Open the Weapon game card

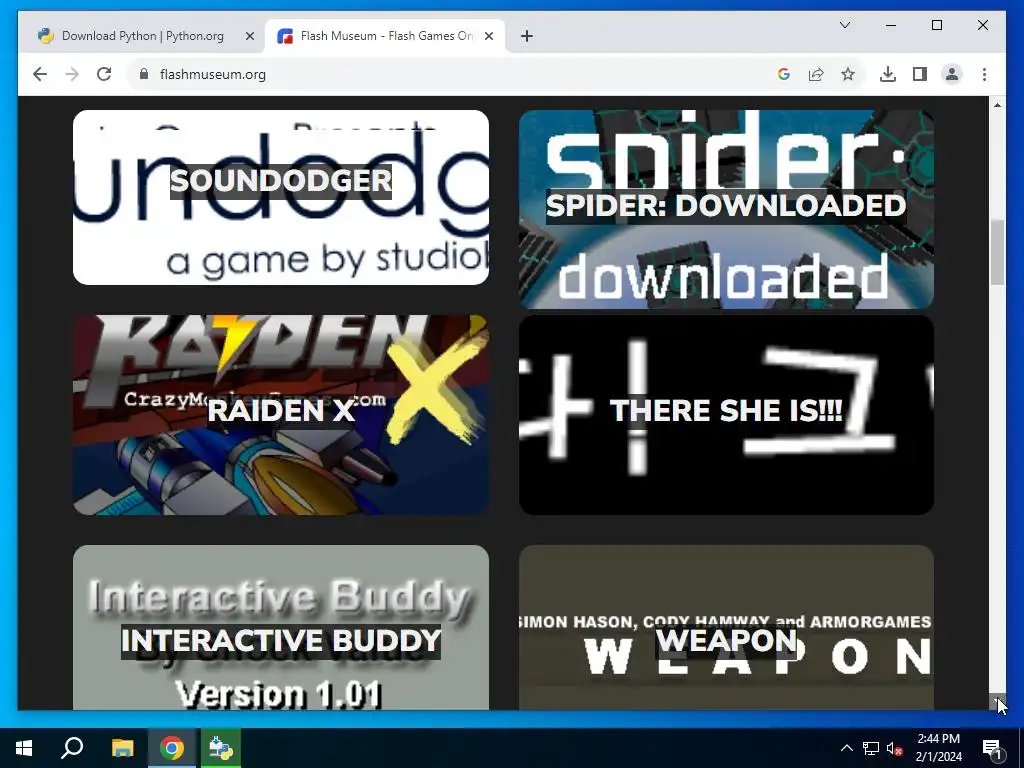point(726,628)
